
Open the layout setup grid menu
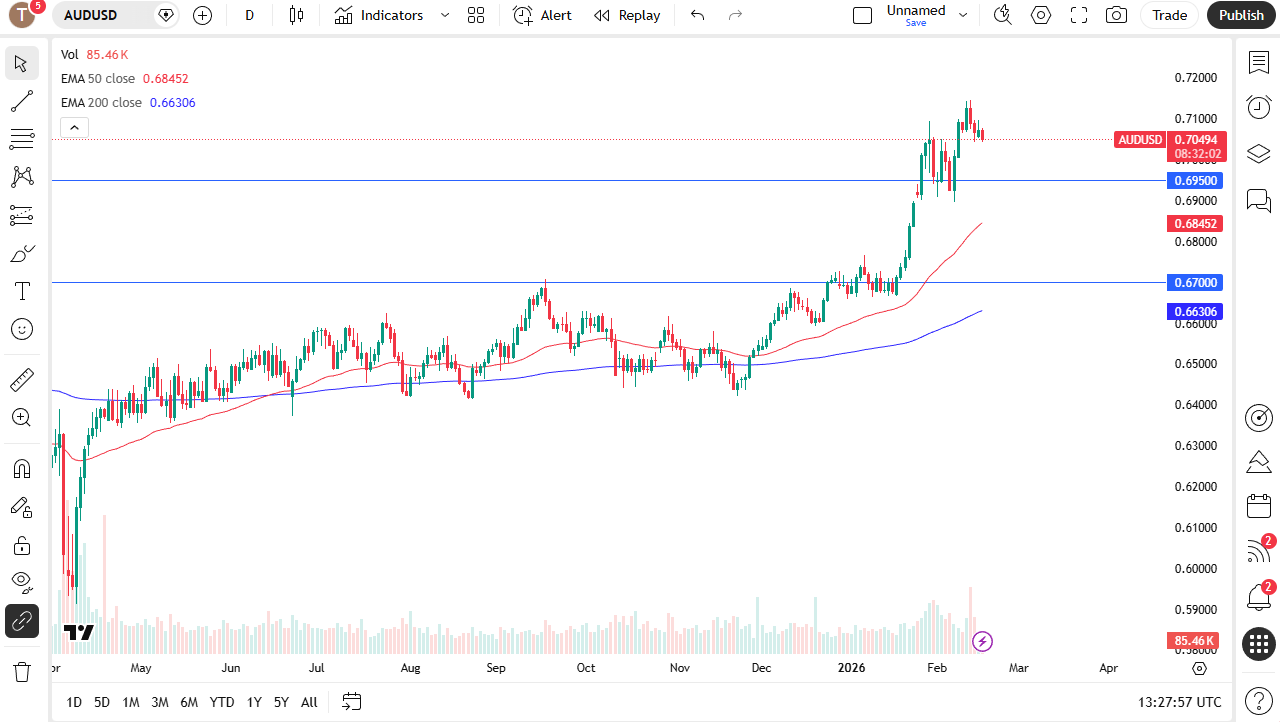[x=476, y=15]
